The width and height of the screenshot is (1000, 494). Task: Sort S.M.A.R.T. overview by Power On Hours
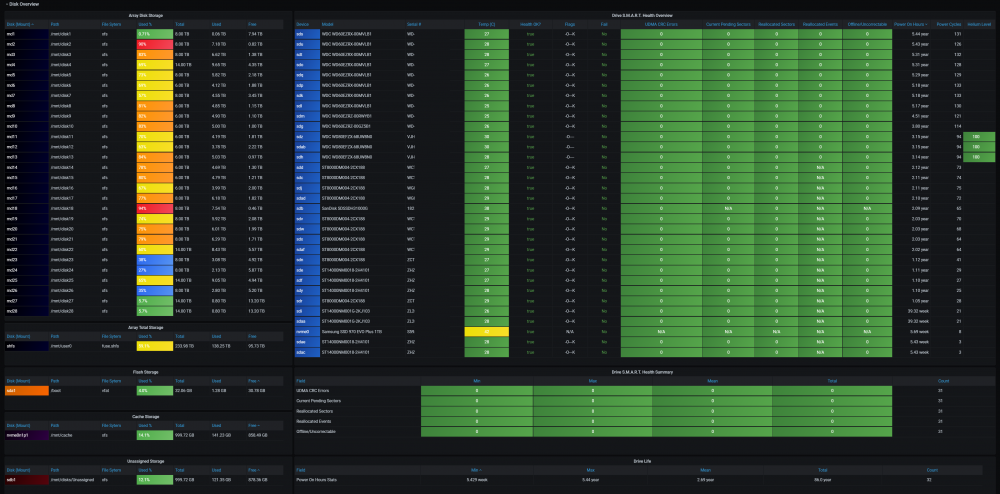tap(911, 24)
